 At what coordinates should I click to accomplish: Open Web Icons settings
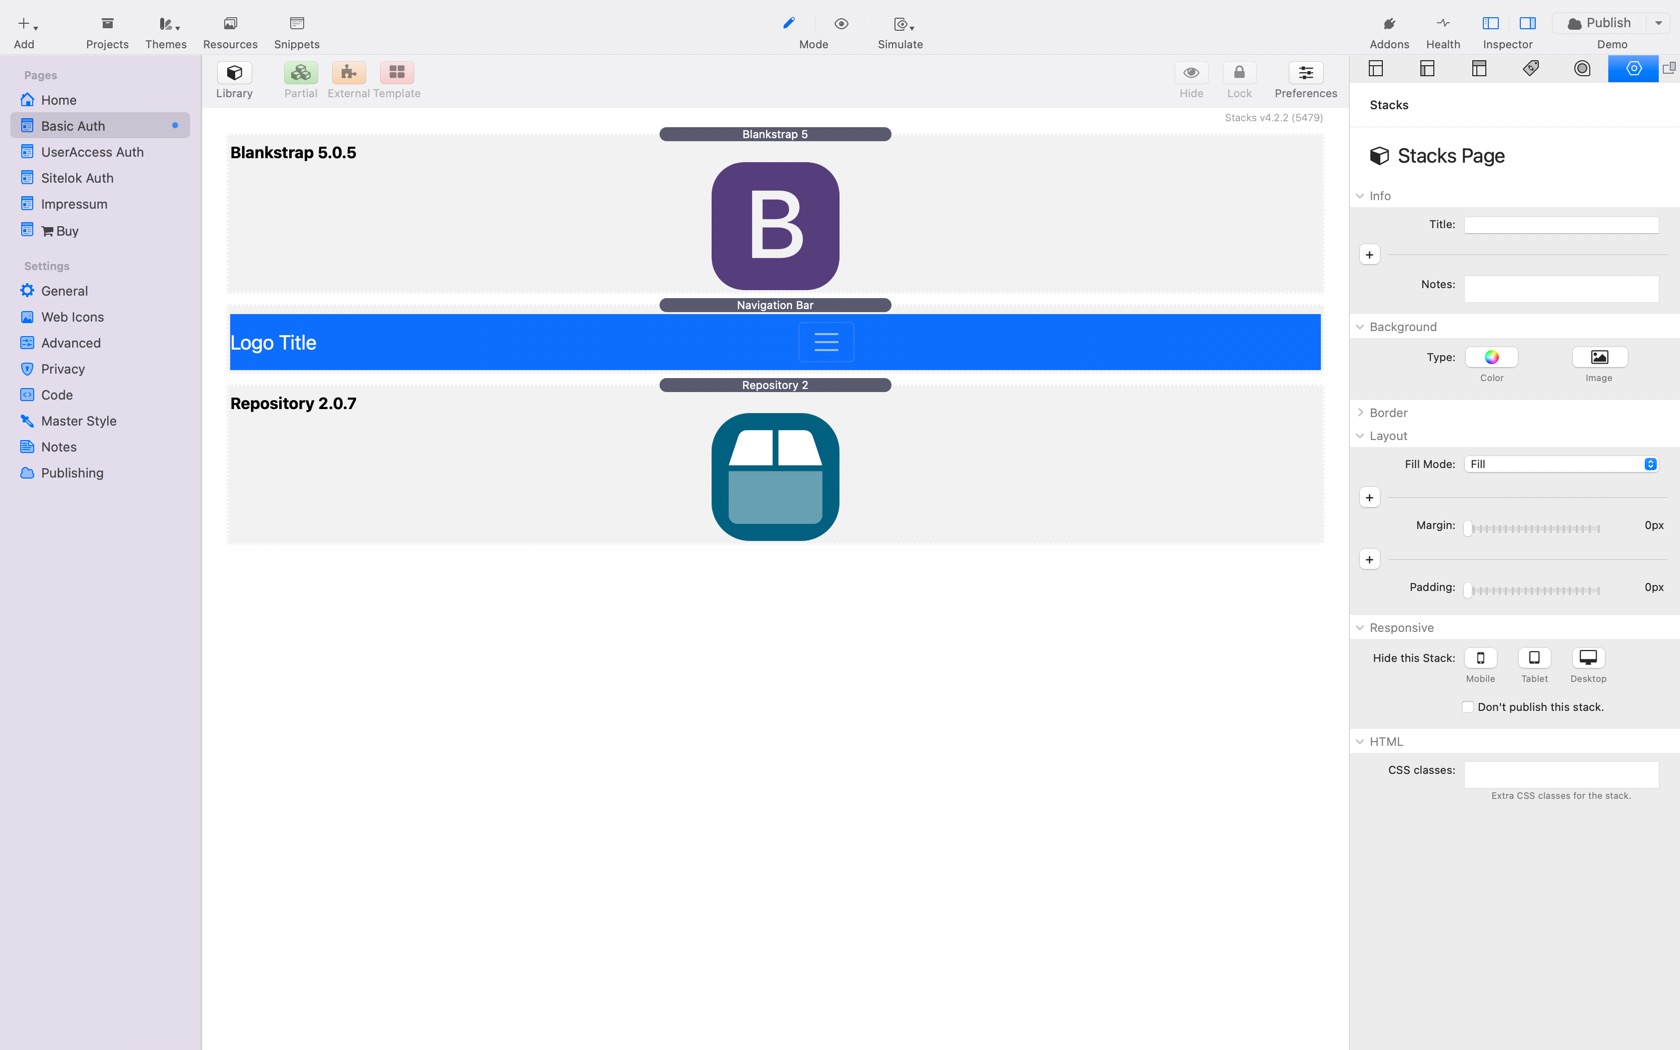click(x=100, y=317)
